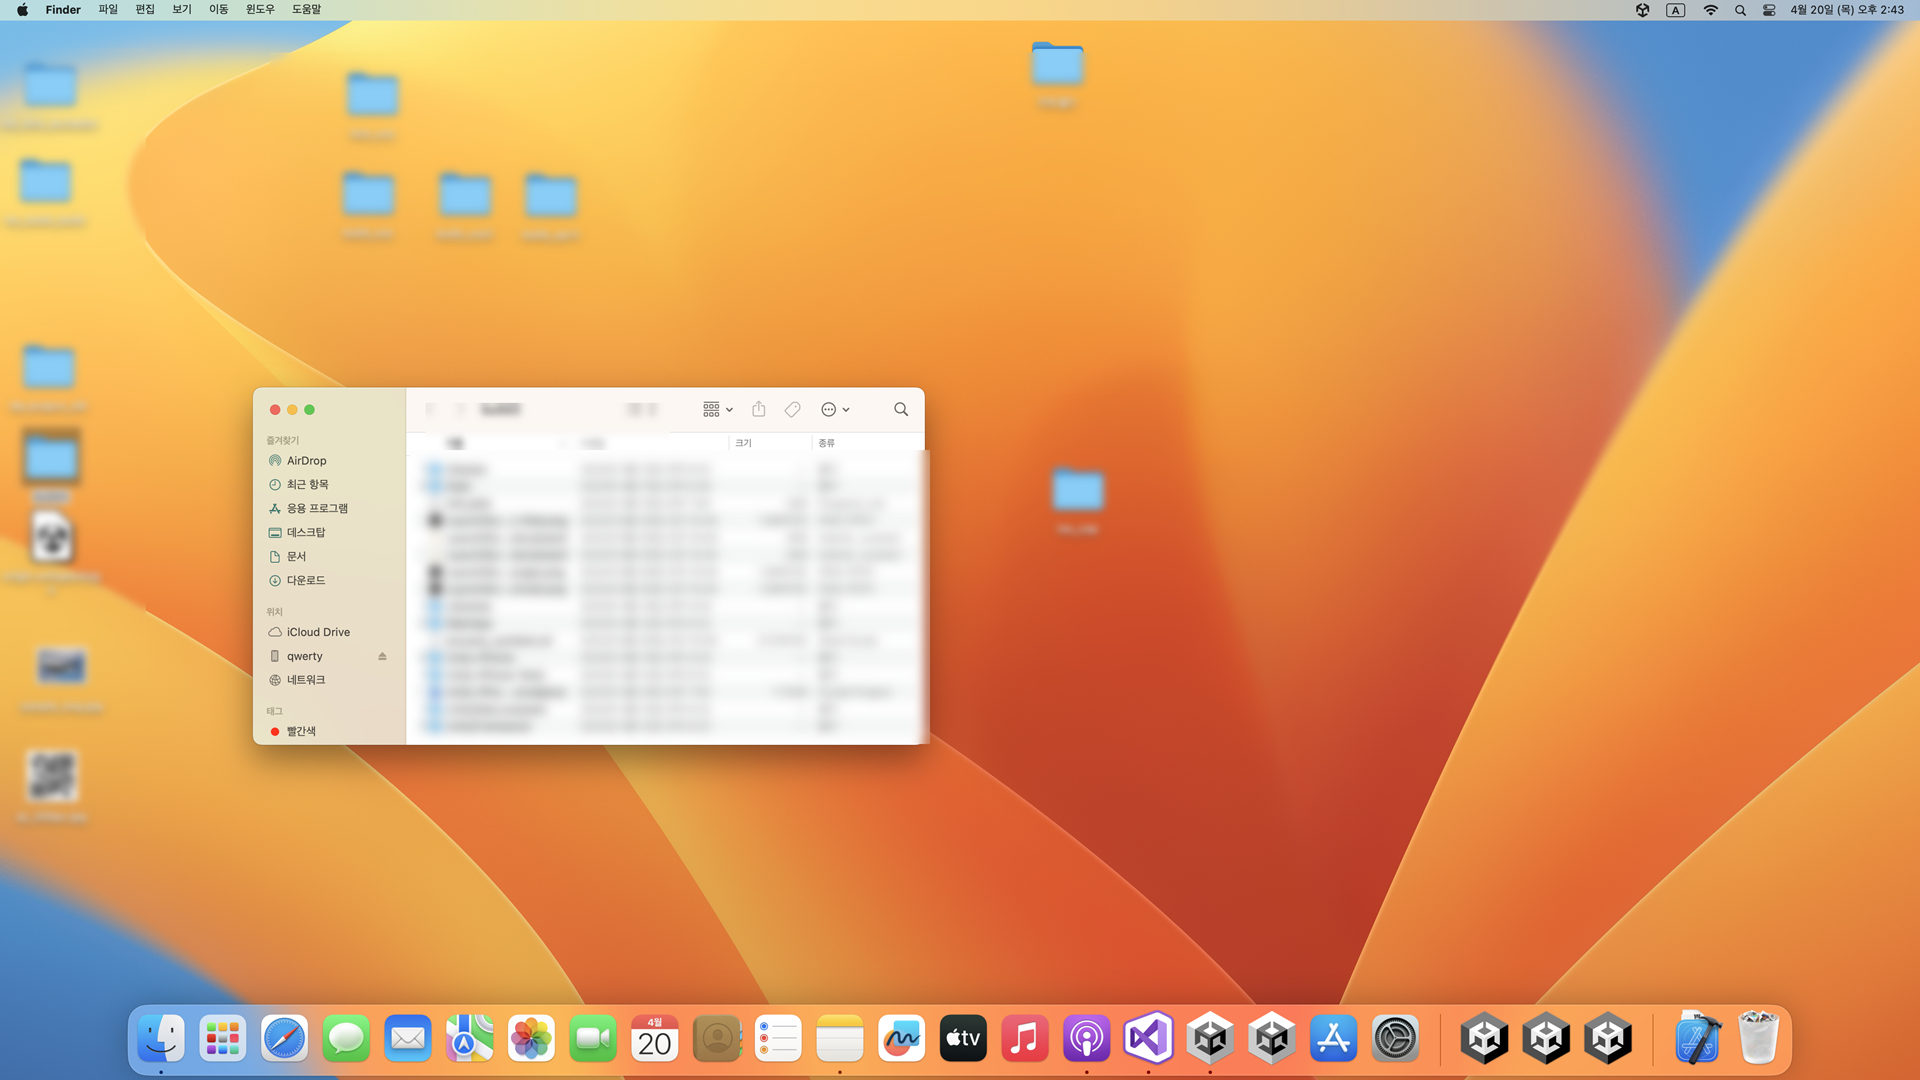Click the Share icon in Finder toolbar
1920x1080 pixels.
(759, 409)
